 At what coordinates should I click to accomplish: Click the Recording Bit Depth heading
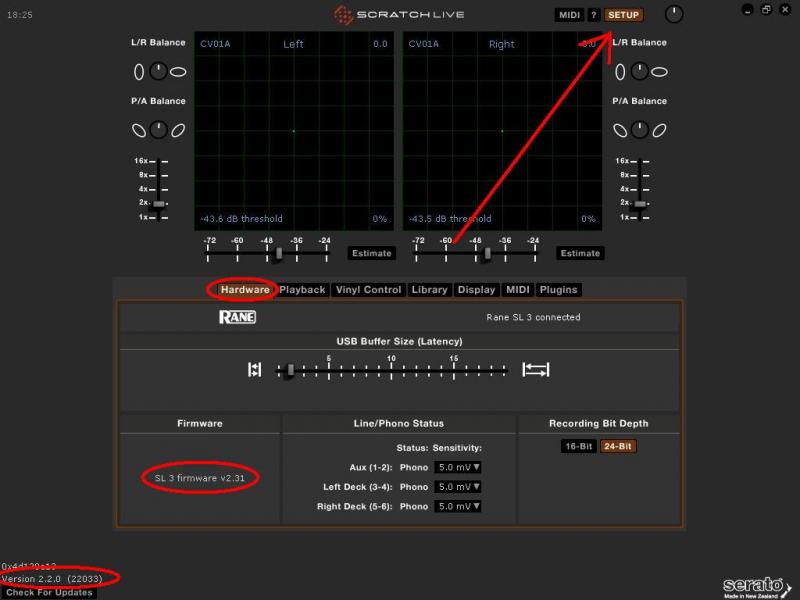(x=598, y=423)
